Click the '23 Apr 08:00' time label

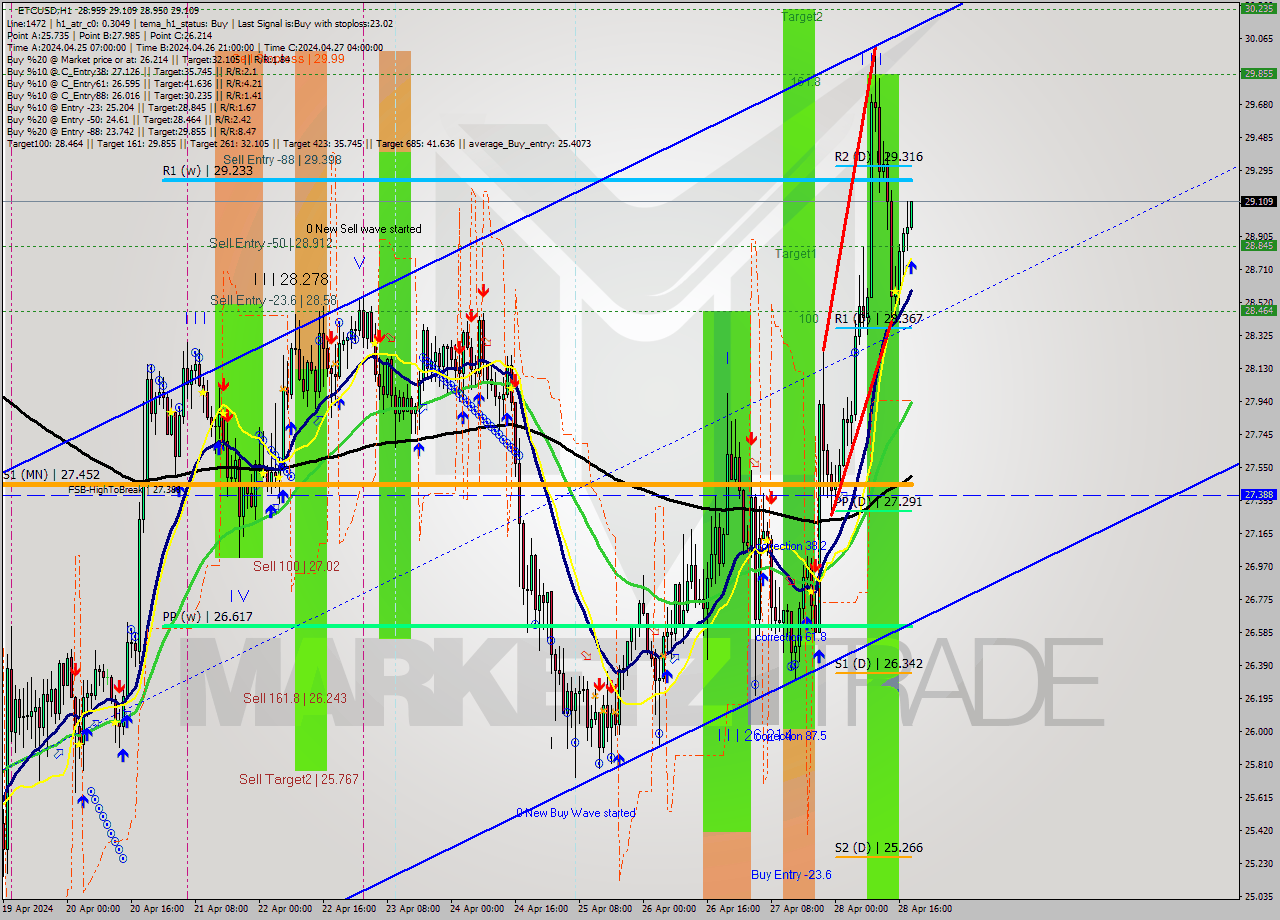[x=413, y=909]
